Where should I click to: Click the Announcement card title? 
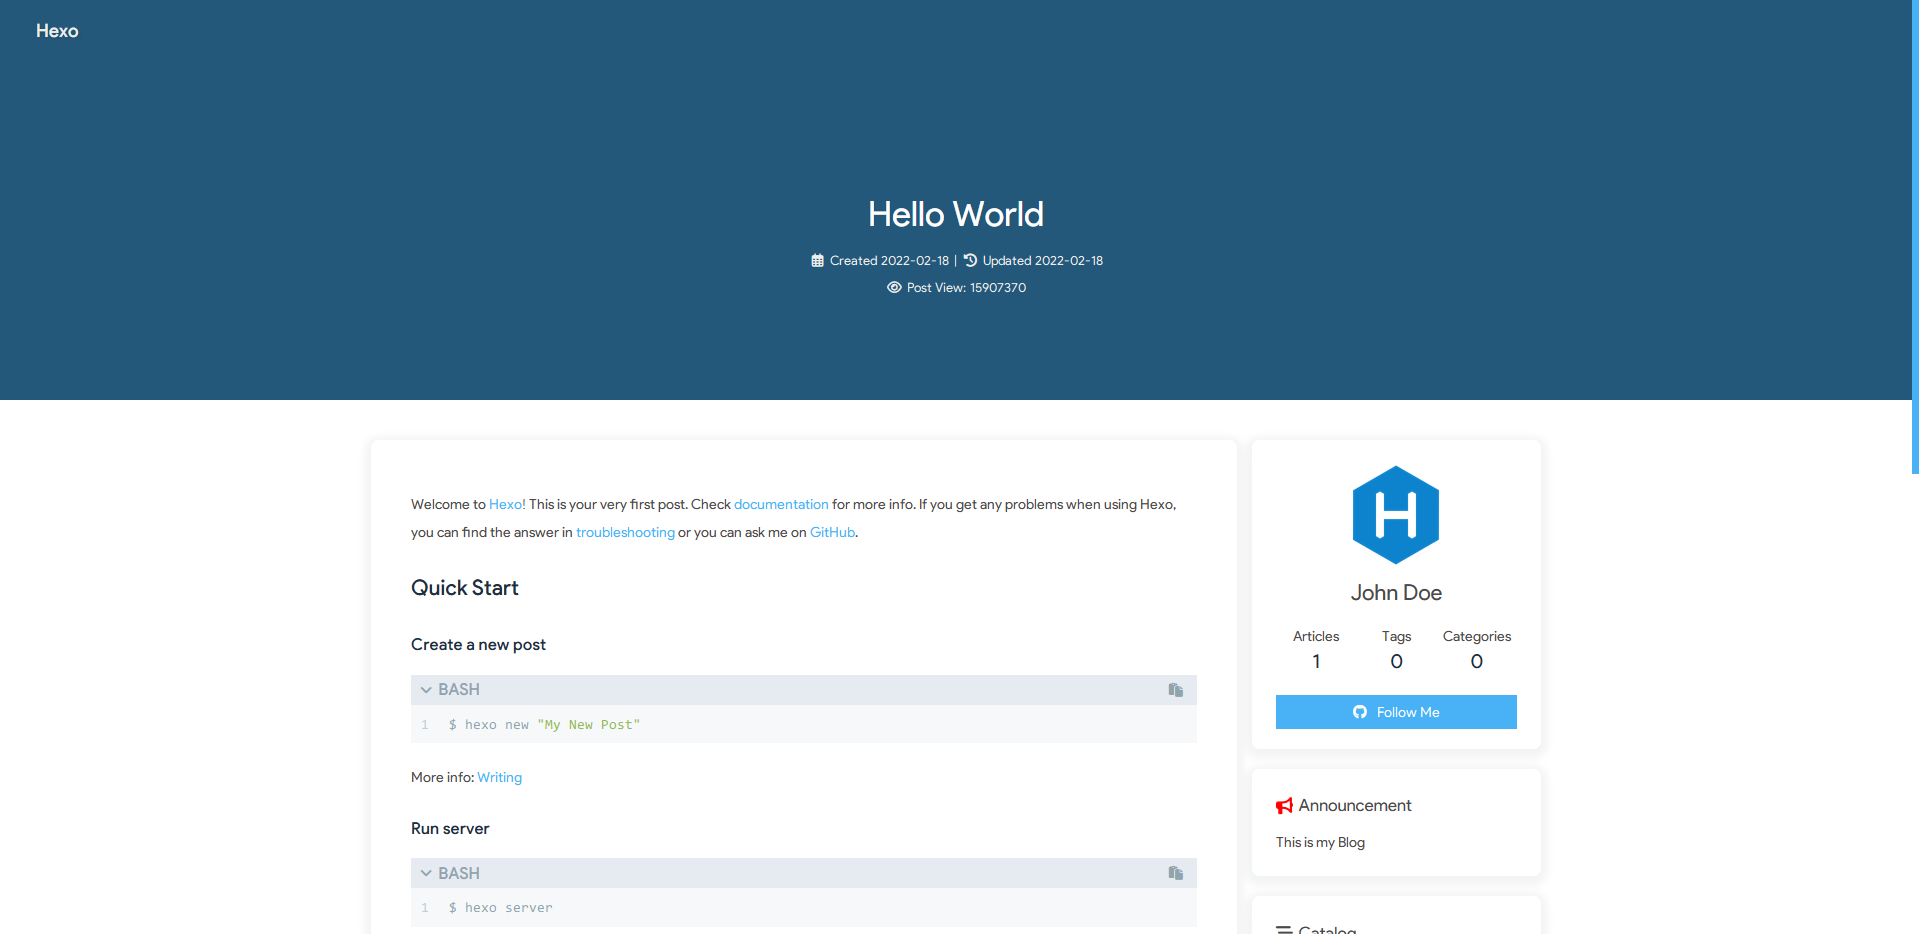click(x=1355, y=806)
